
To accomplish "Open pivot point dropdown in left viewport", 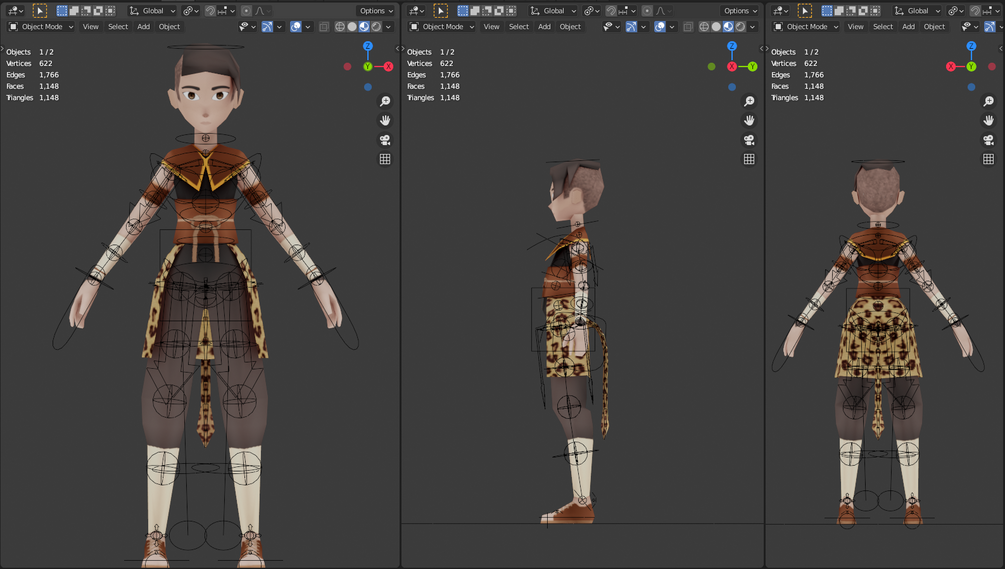I will click(x=190, y=11).
